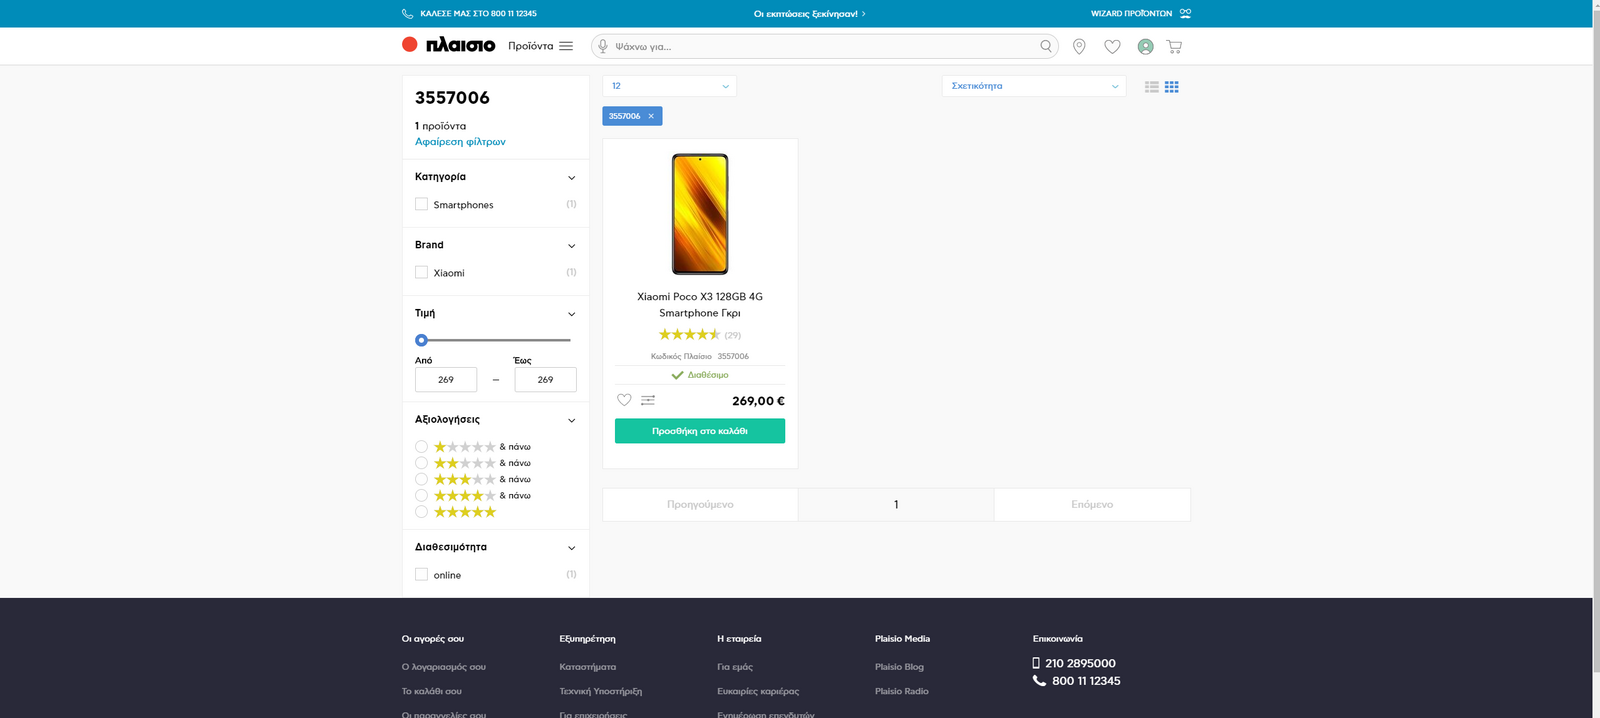The width and height of the screenshot is (1600, 718).
Task: Click the Διαθέσιμο availability label
Action: pos(708,375)
